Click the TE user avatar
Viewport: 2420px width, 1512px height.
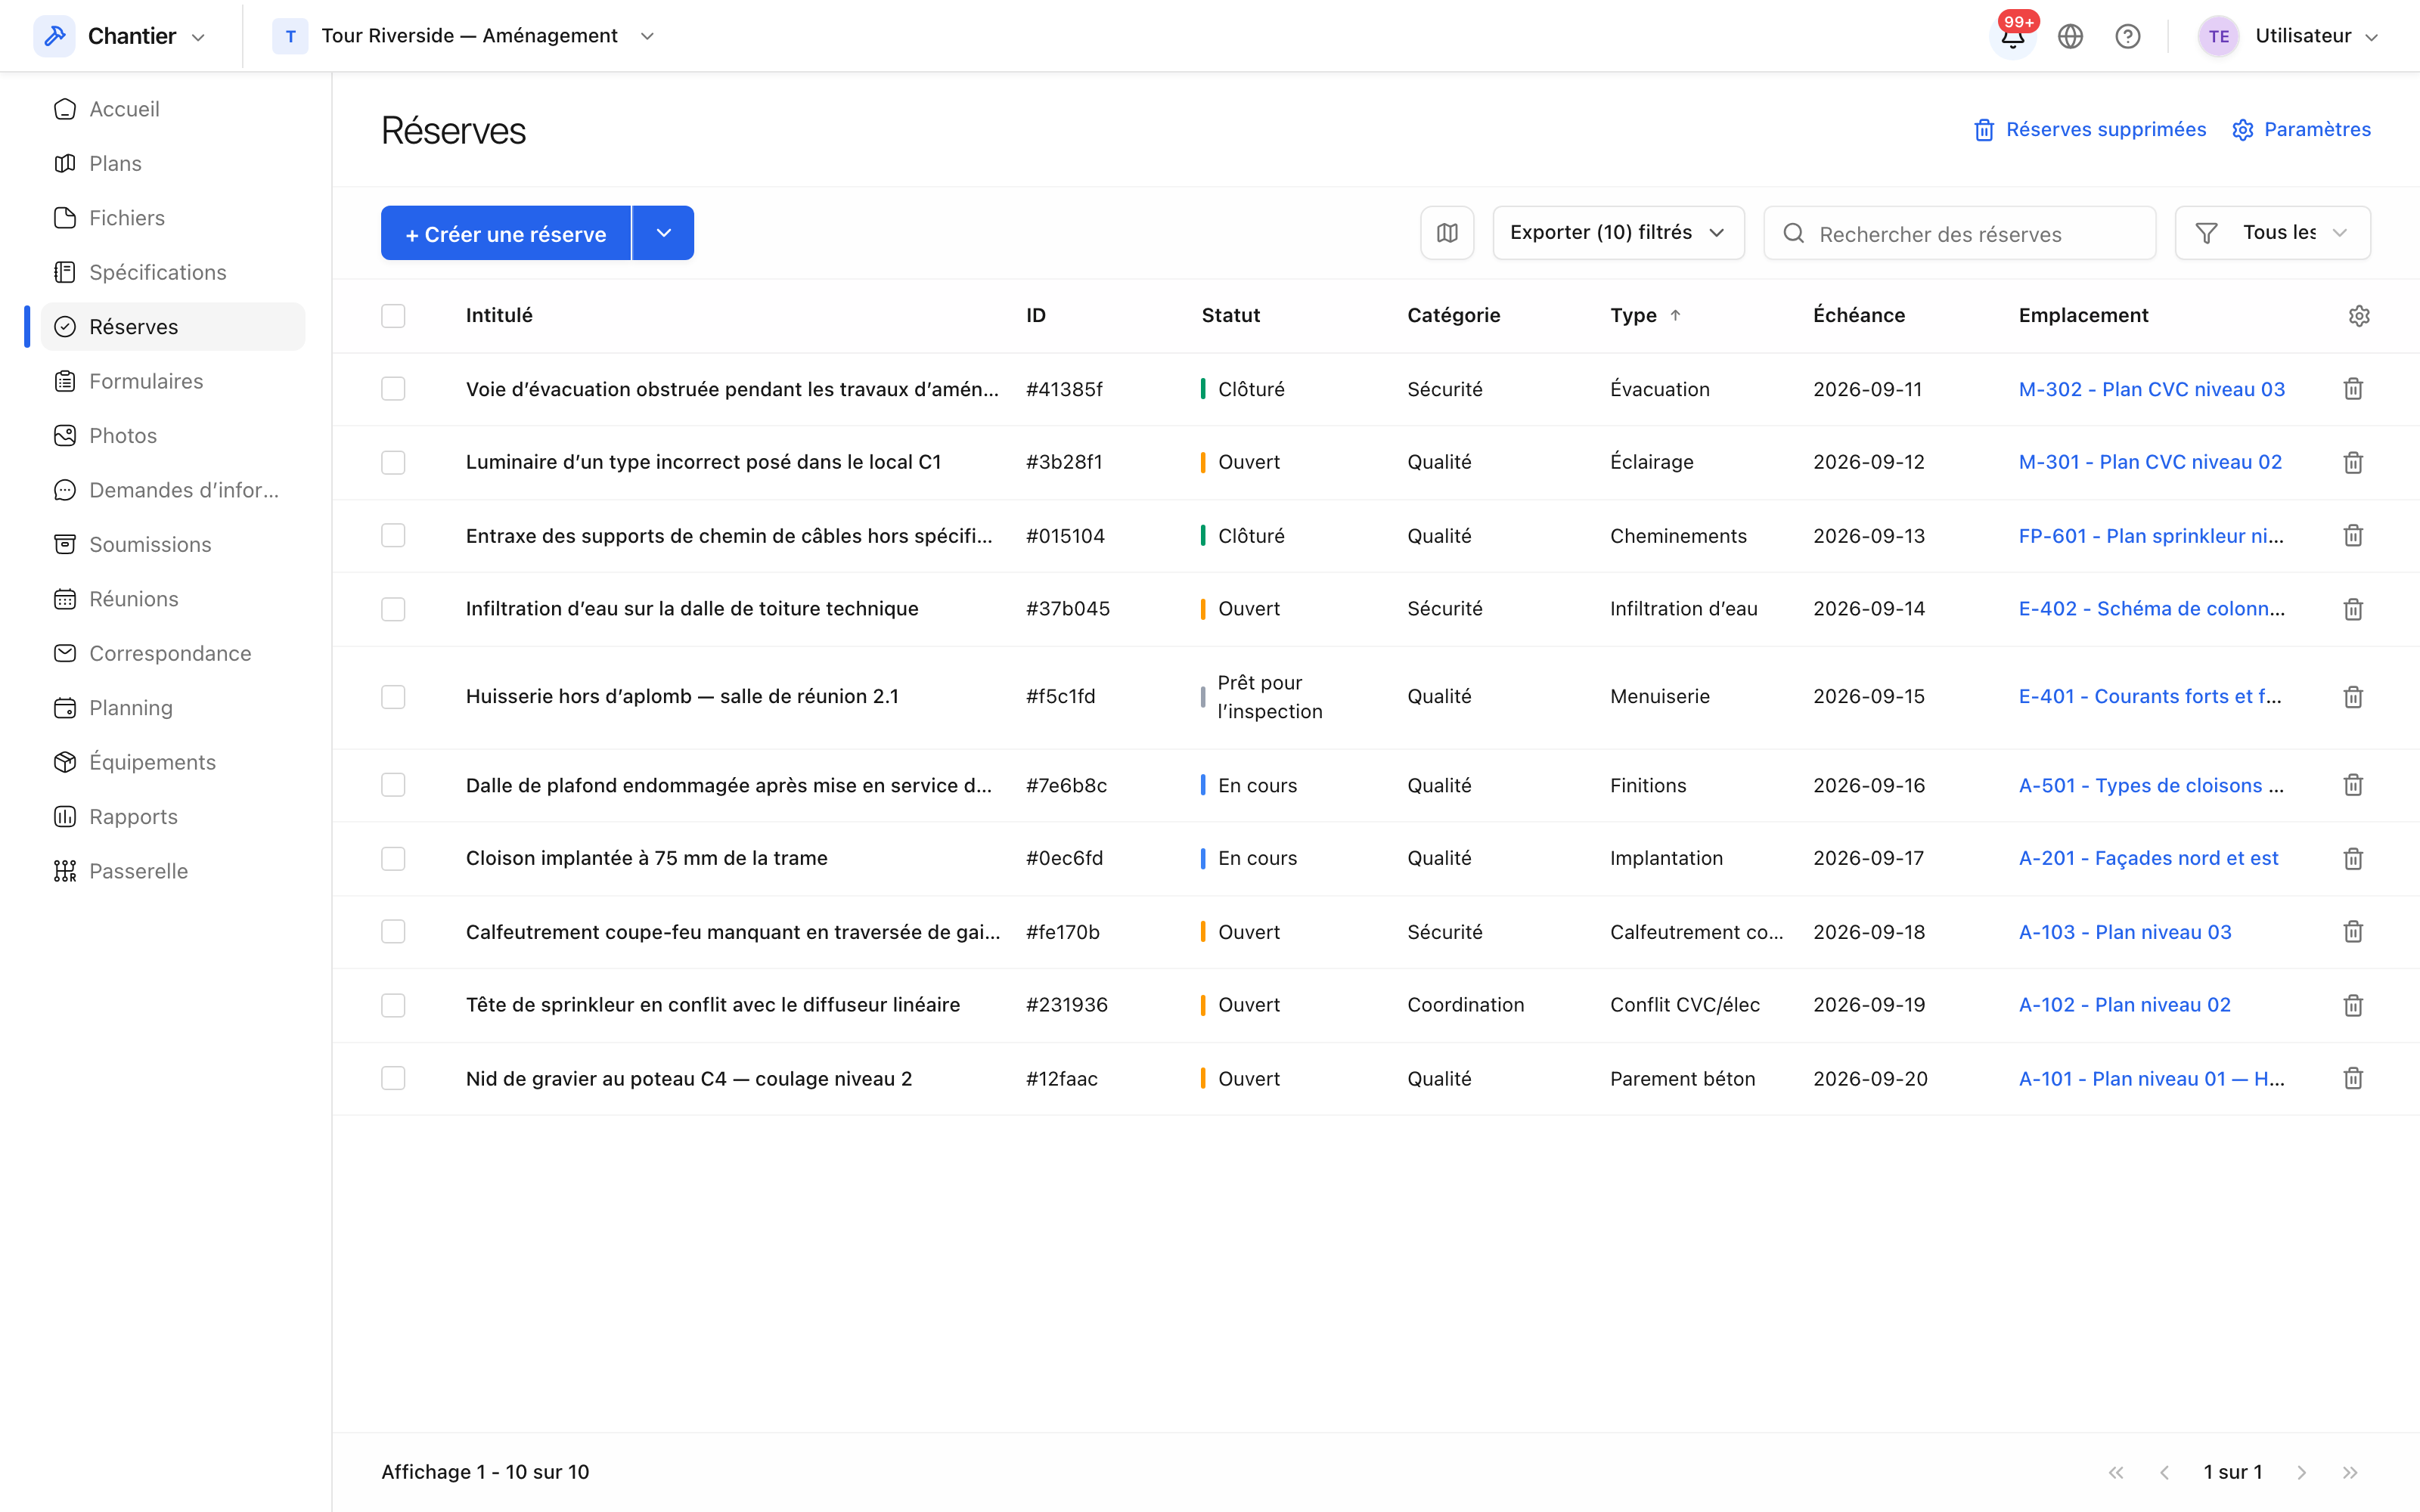pyautogui.click(x=2218, y=37)
